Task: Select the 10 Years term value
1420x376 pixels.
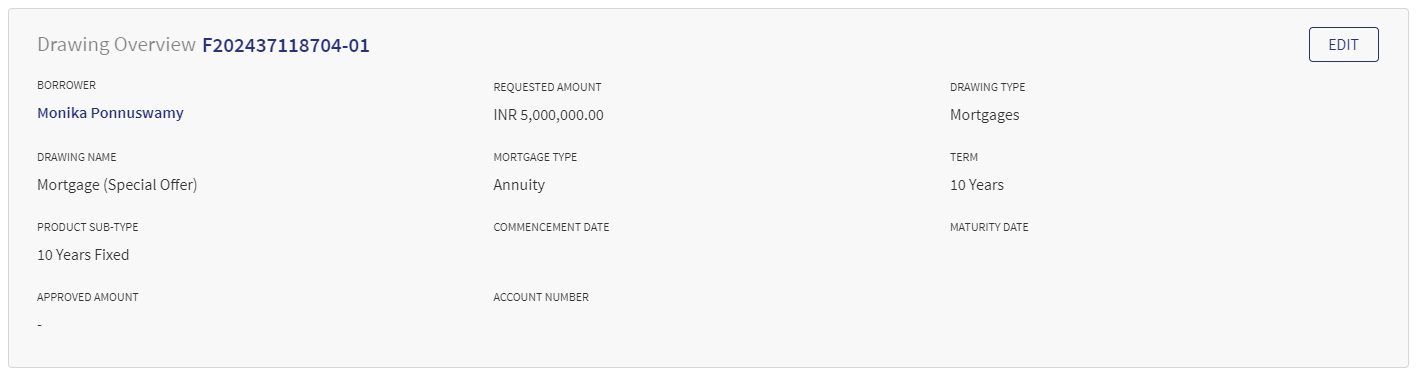Action: (x=977, y=185)
